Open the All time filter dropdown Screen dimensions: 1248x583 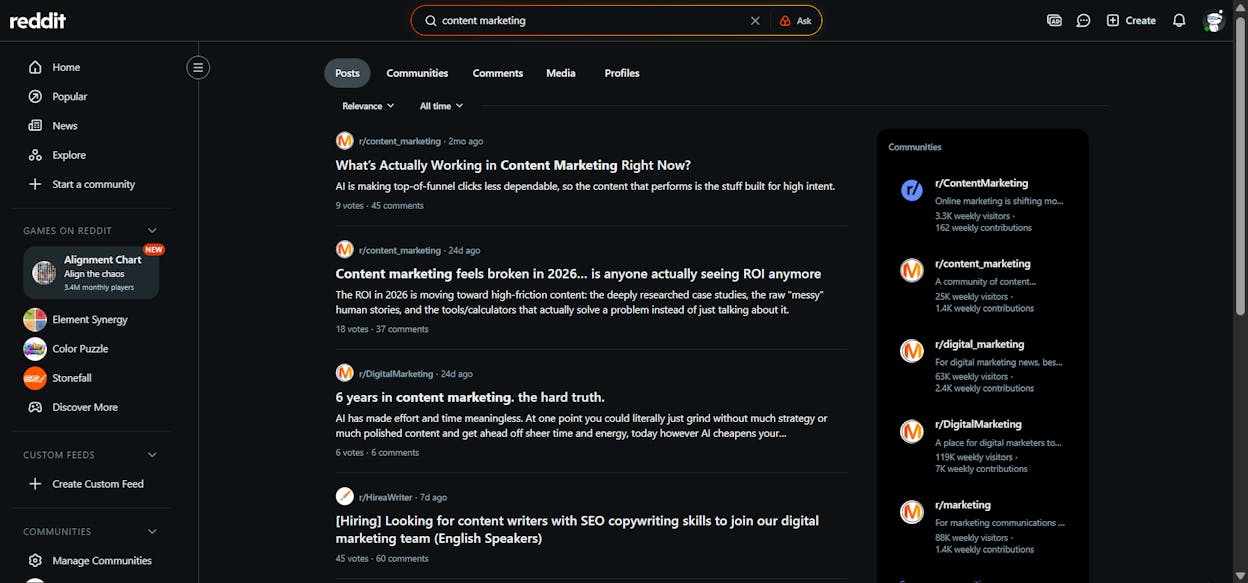(x=441, y=106)
